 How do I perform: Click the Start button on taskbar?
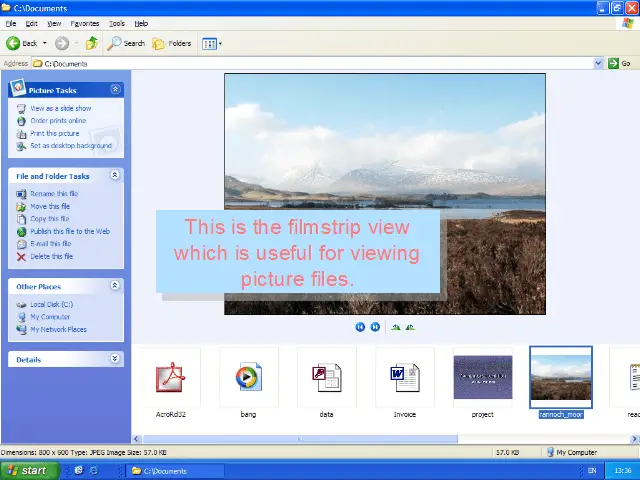[25, 470]
